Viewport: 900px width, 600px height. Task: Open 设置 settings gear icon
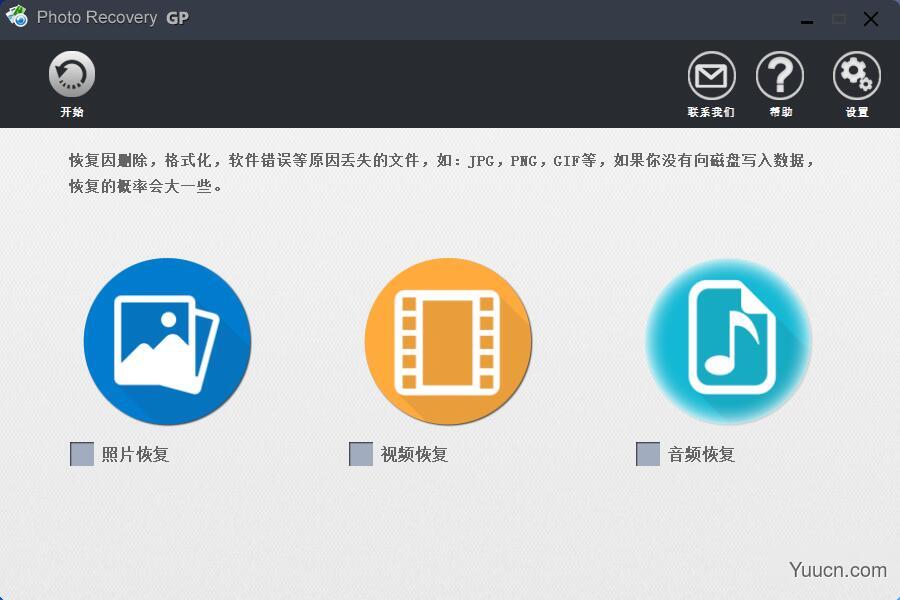coord(856,75)
